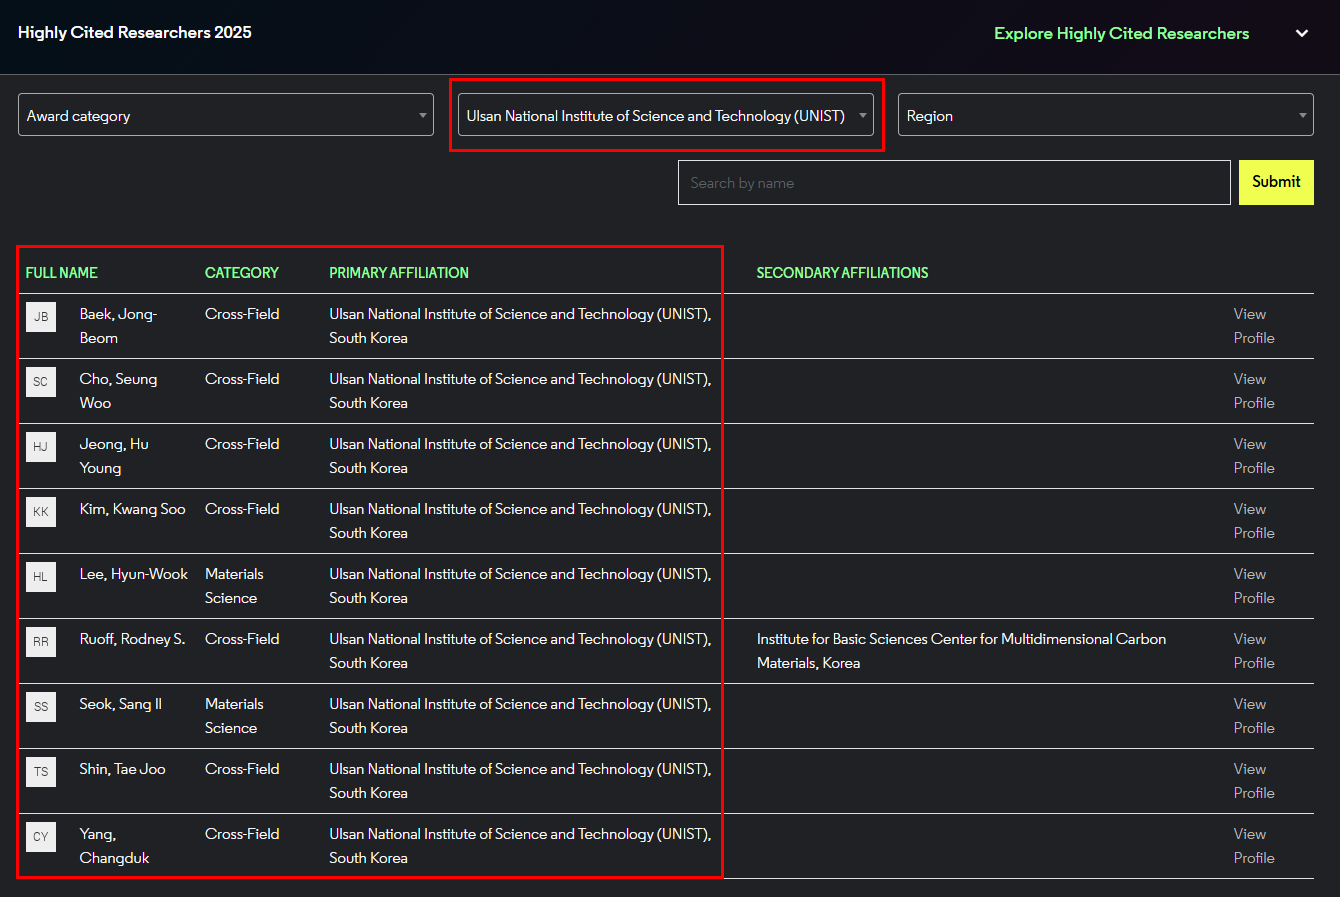Open the Award category dropdown
Viewport: 1340px width, 897px height.
[x=225, y=115]
